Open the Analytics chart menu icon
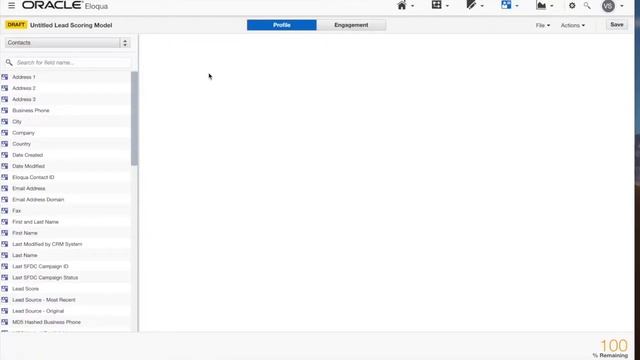The width and height of the screenshot is (640, 360). (541, 5)
